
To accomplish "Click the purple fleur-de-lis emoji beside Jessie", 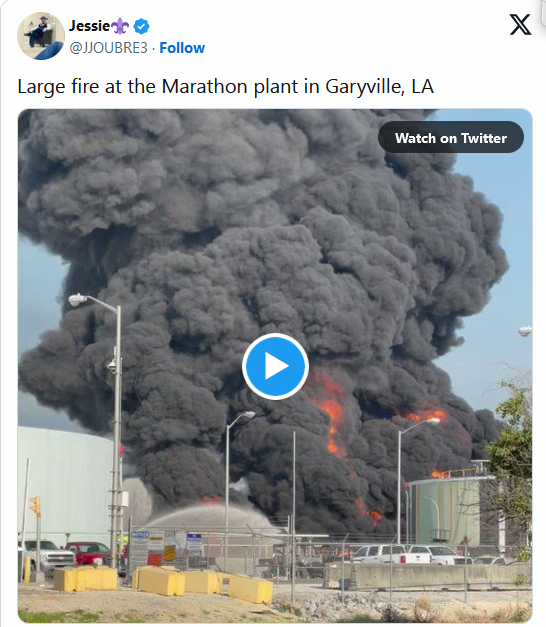I will point(120,26).
